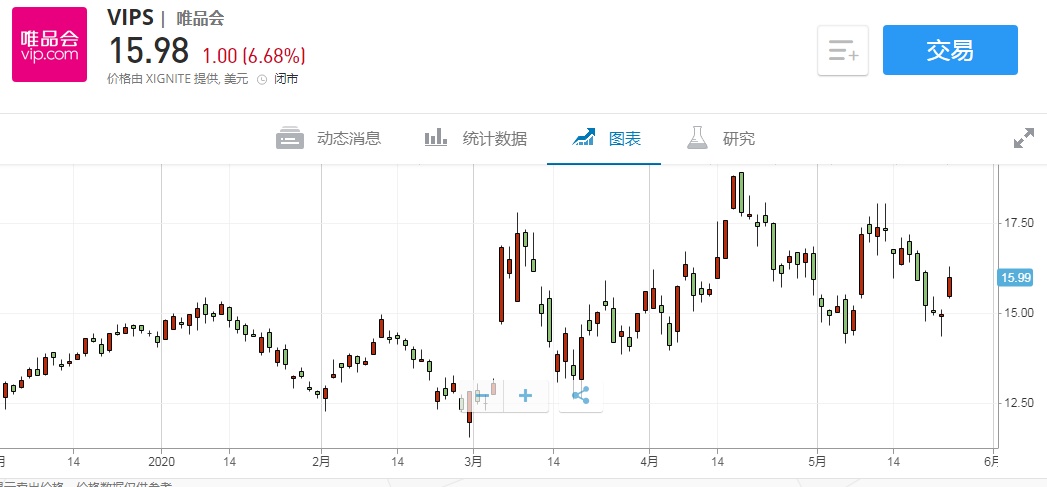Image resolution: width=1047 pixels, height=487 pixels.
Task: Expand chart to full screen
Action: click(1023, 139)
